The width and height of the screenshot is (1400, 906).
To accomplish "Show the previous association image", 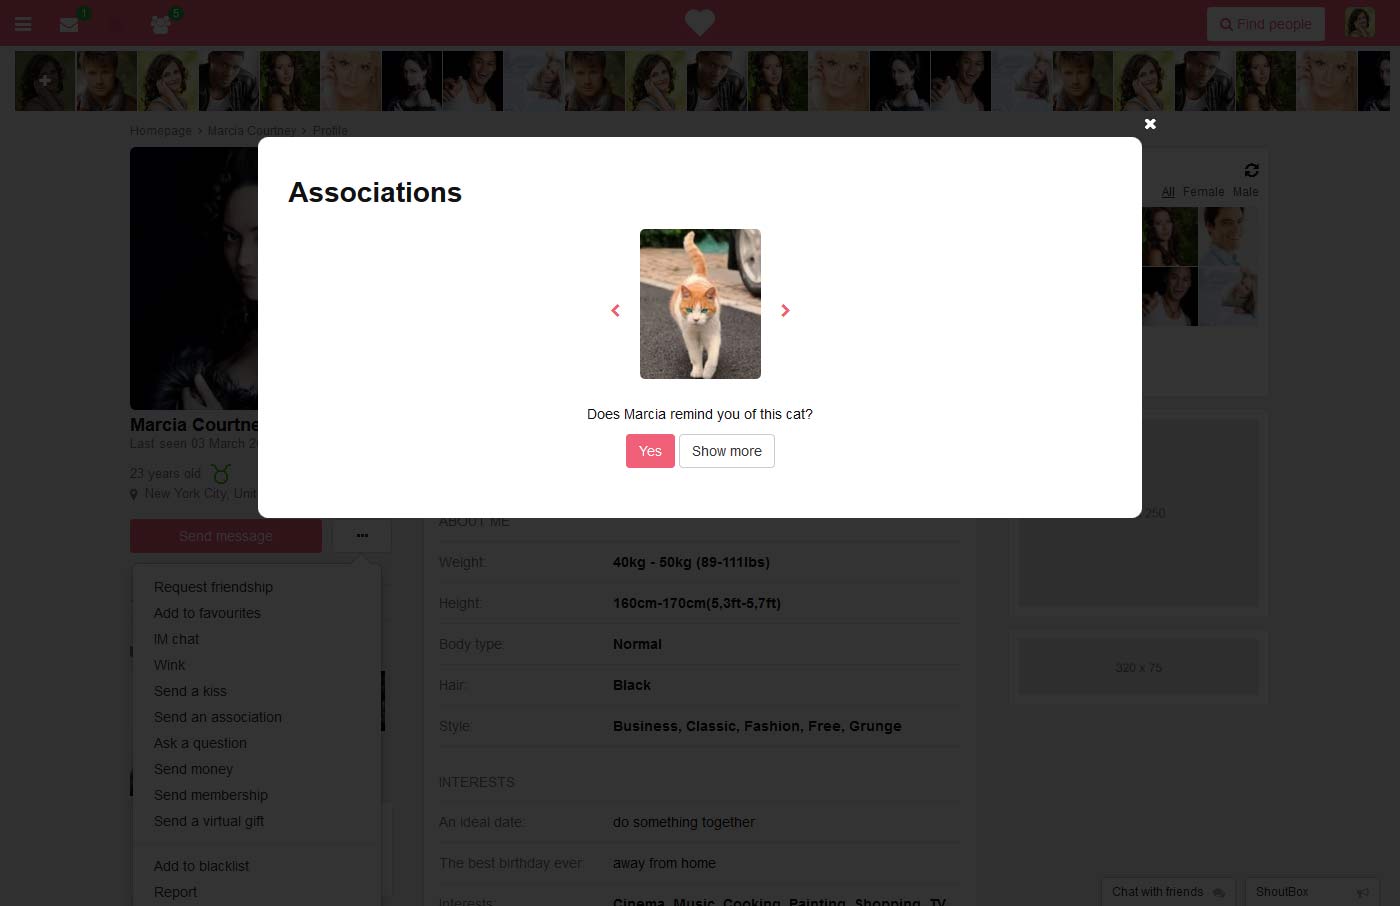I will [615, 311].
